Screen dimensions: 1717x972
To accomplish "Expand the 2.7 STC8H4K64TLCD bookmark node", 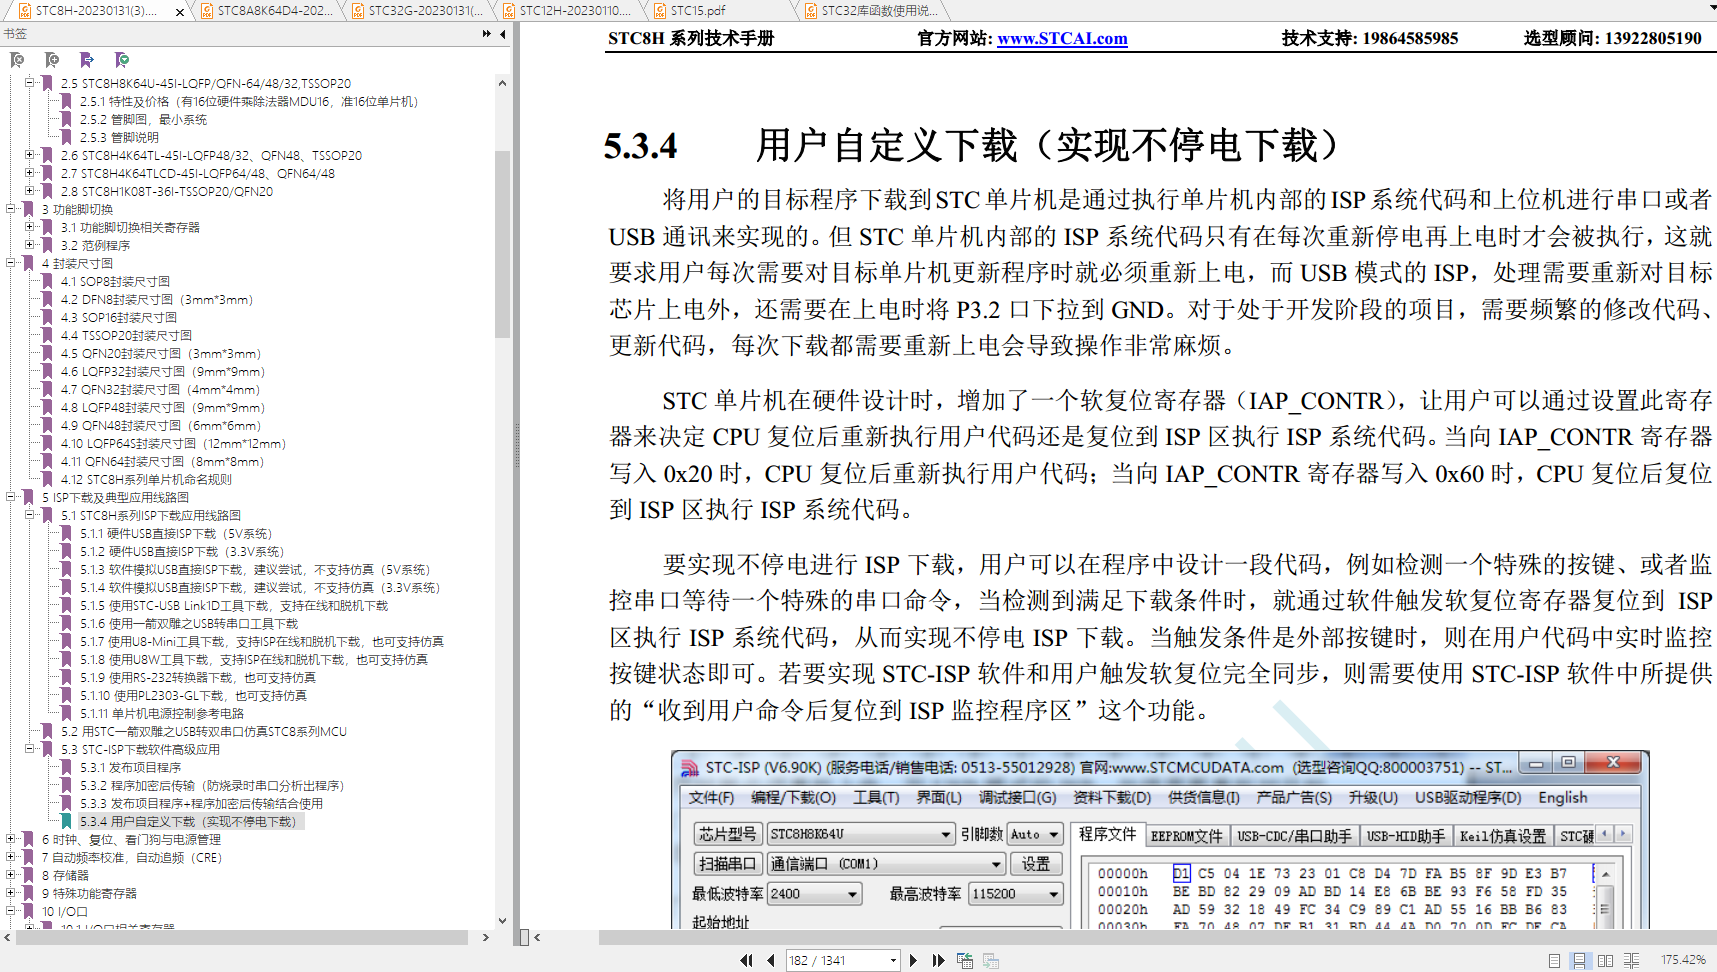I will point(30,173).
